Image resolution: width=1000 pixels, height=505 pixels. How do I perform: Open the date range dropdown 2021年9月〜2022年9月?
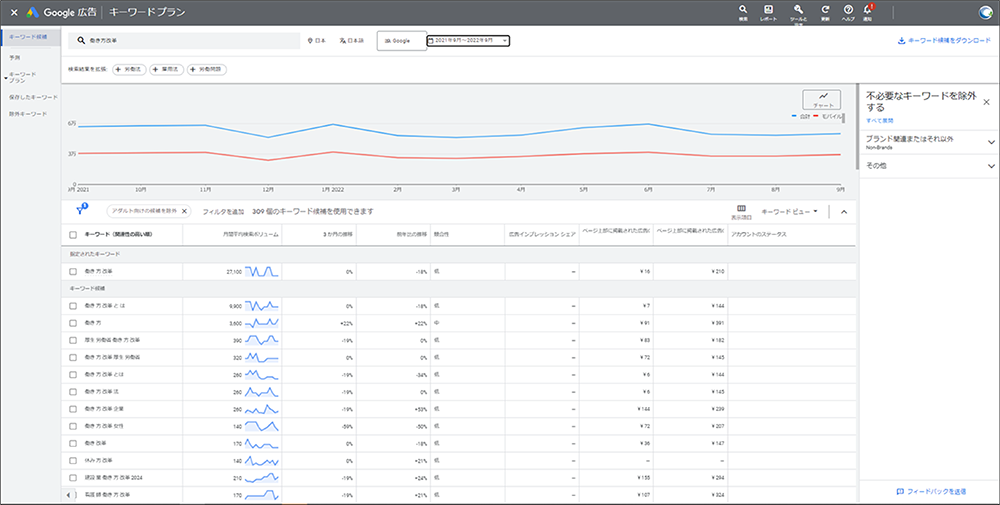click(468, 41)
